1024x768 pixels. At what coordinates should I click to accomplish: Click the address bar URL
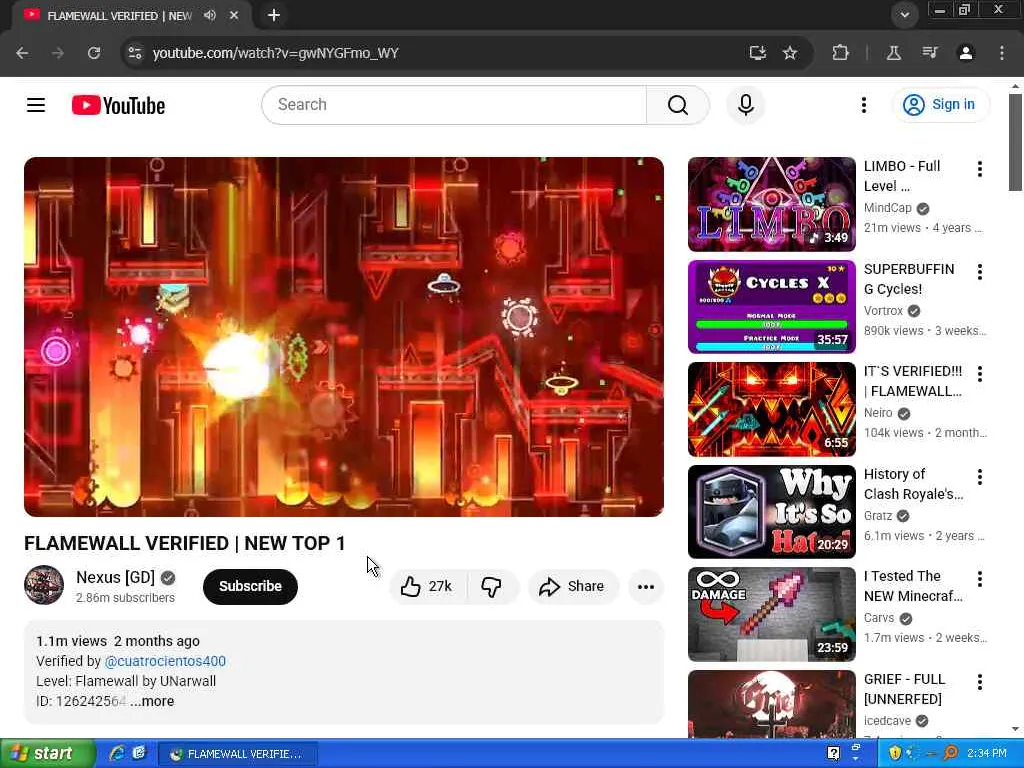275,53
